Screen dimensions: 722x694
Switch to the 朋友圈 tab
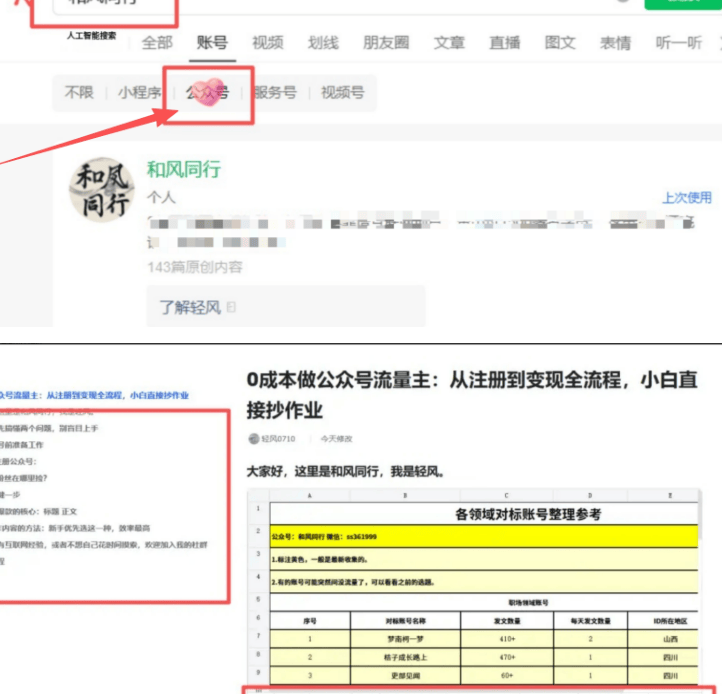point(385,42)
